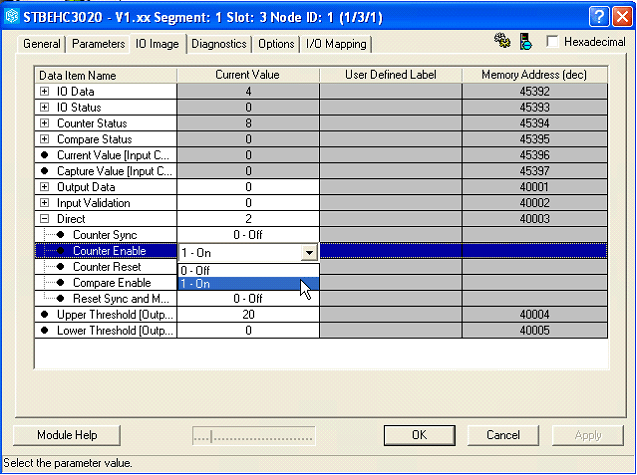Viewport: 637px width, 475px height.
Task: Click the slider beside Module Help
Action: coord(254,436)
